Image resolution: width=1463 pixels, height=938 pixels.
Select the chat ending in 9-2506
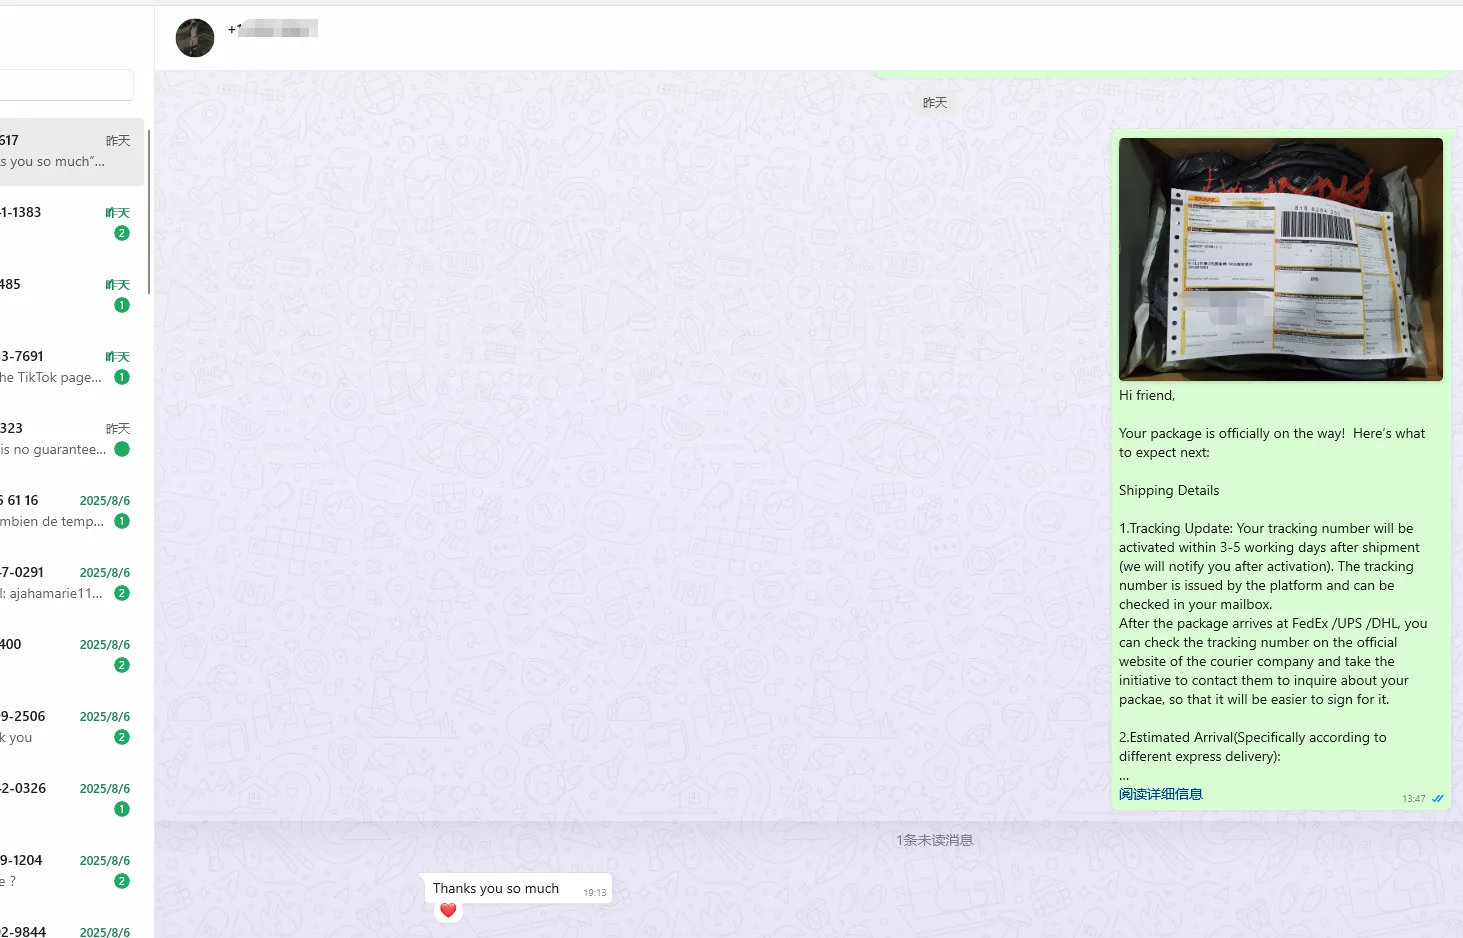click(x=60, y=727)
